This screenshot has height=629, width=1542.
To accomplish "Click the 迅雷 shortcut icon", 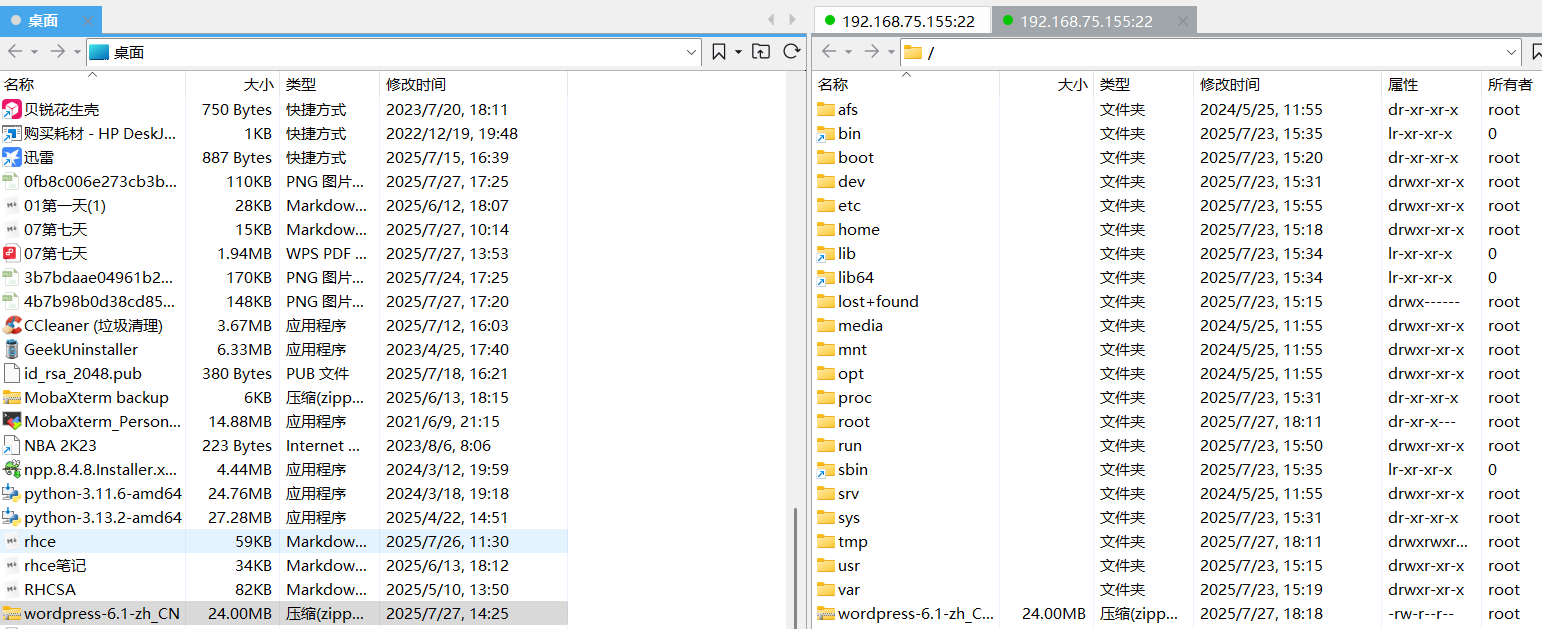I will click(12, 157).
